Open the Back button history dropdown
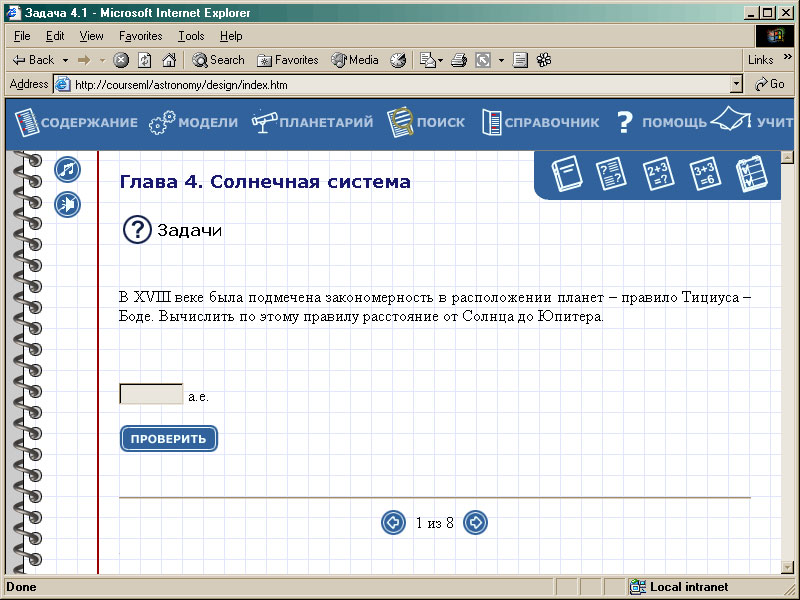800x600 pixels. [63, 60]
